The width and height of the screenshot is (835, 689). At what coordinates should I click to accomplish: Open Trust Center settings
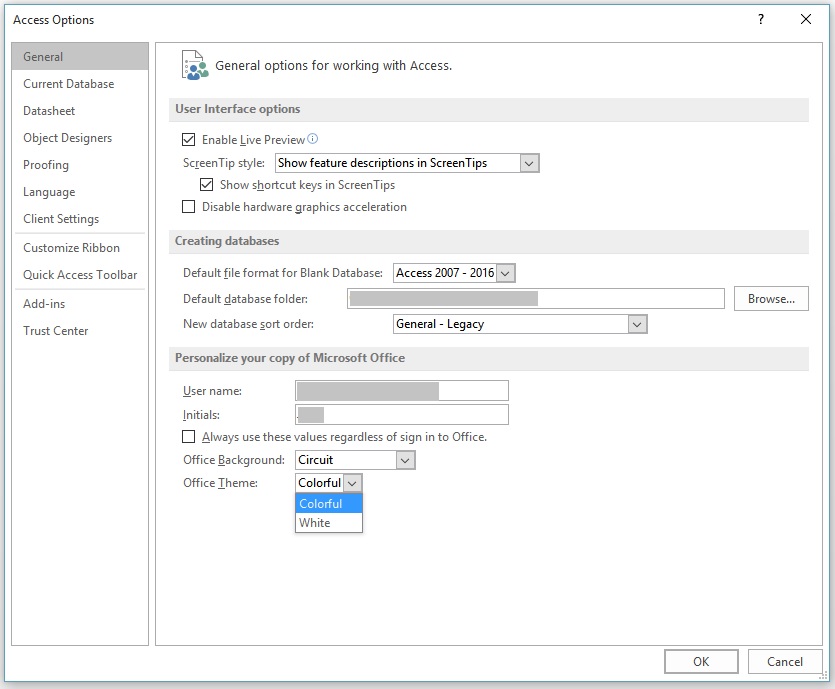80,331
